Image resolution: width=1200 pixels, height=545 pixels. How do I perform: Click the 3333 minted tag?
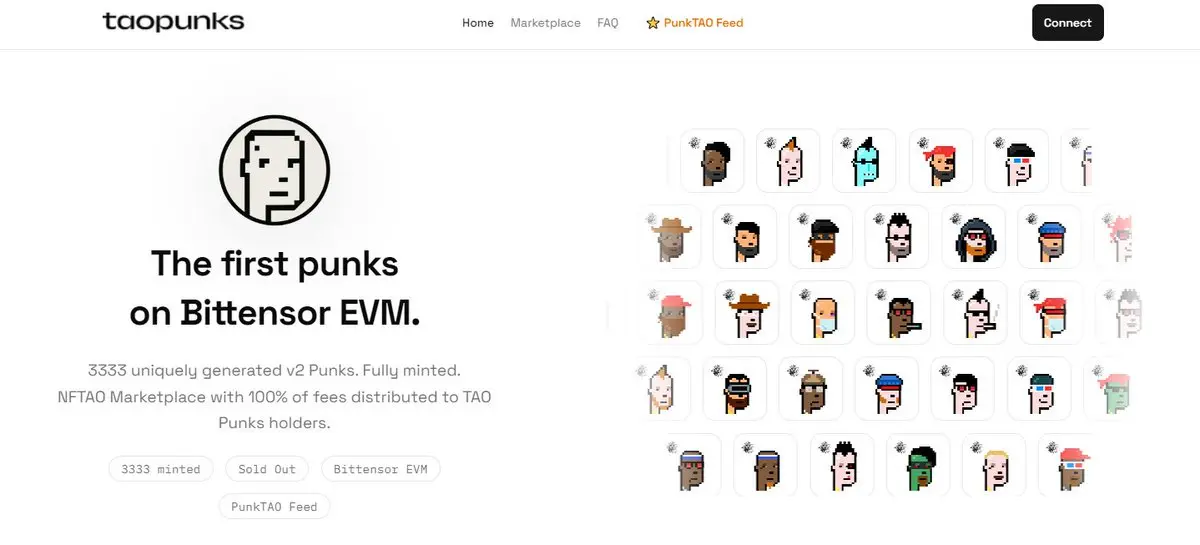pos(161,469)
